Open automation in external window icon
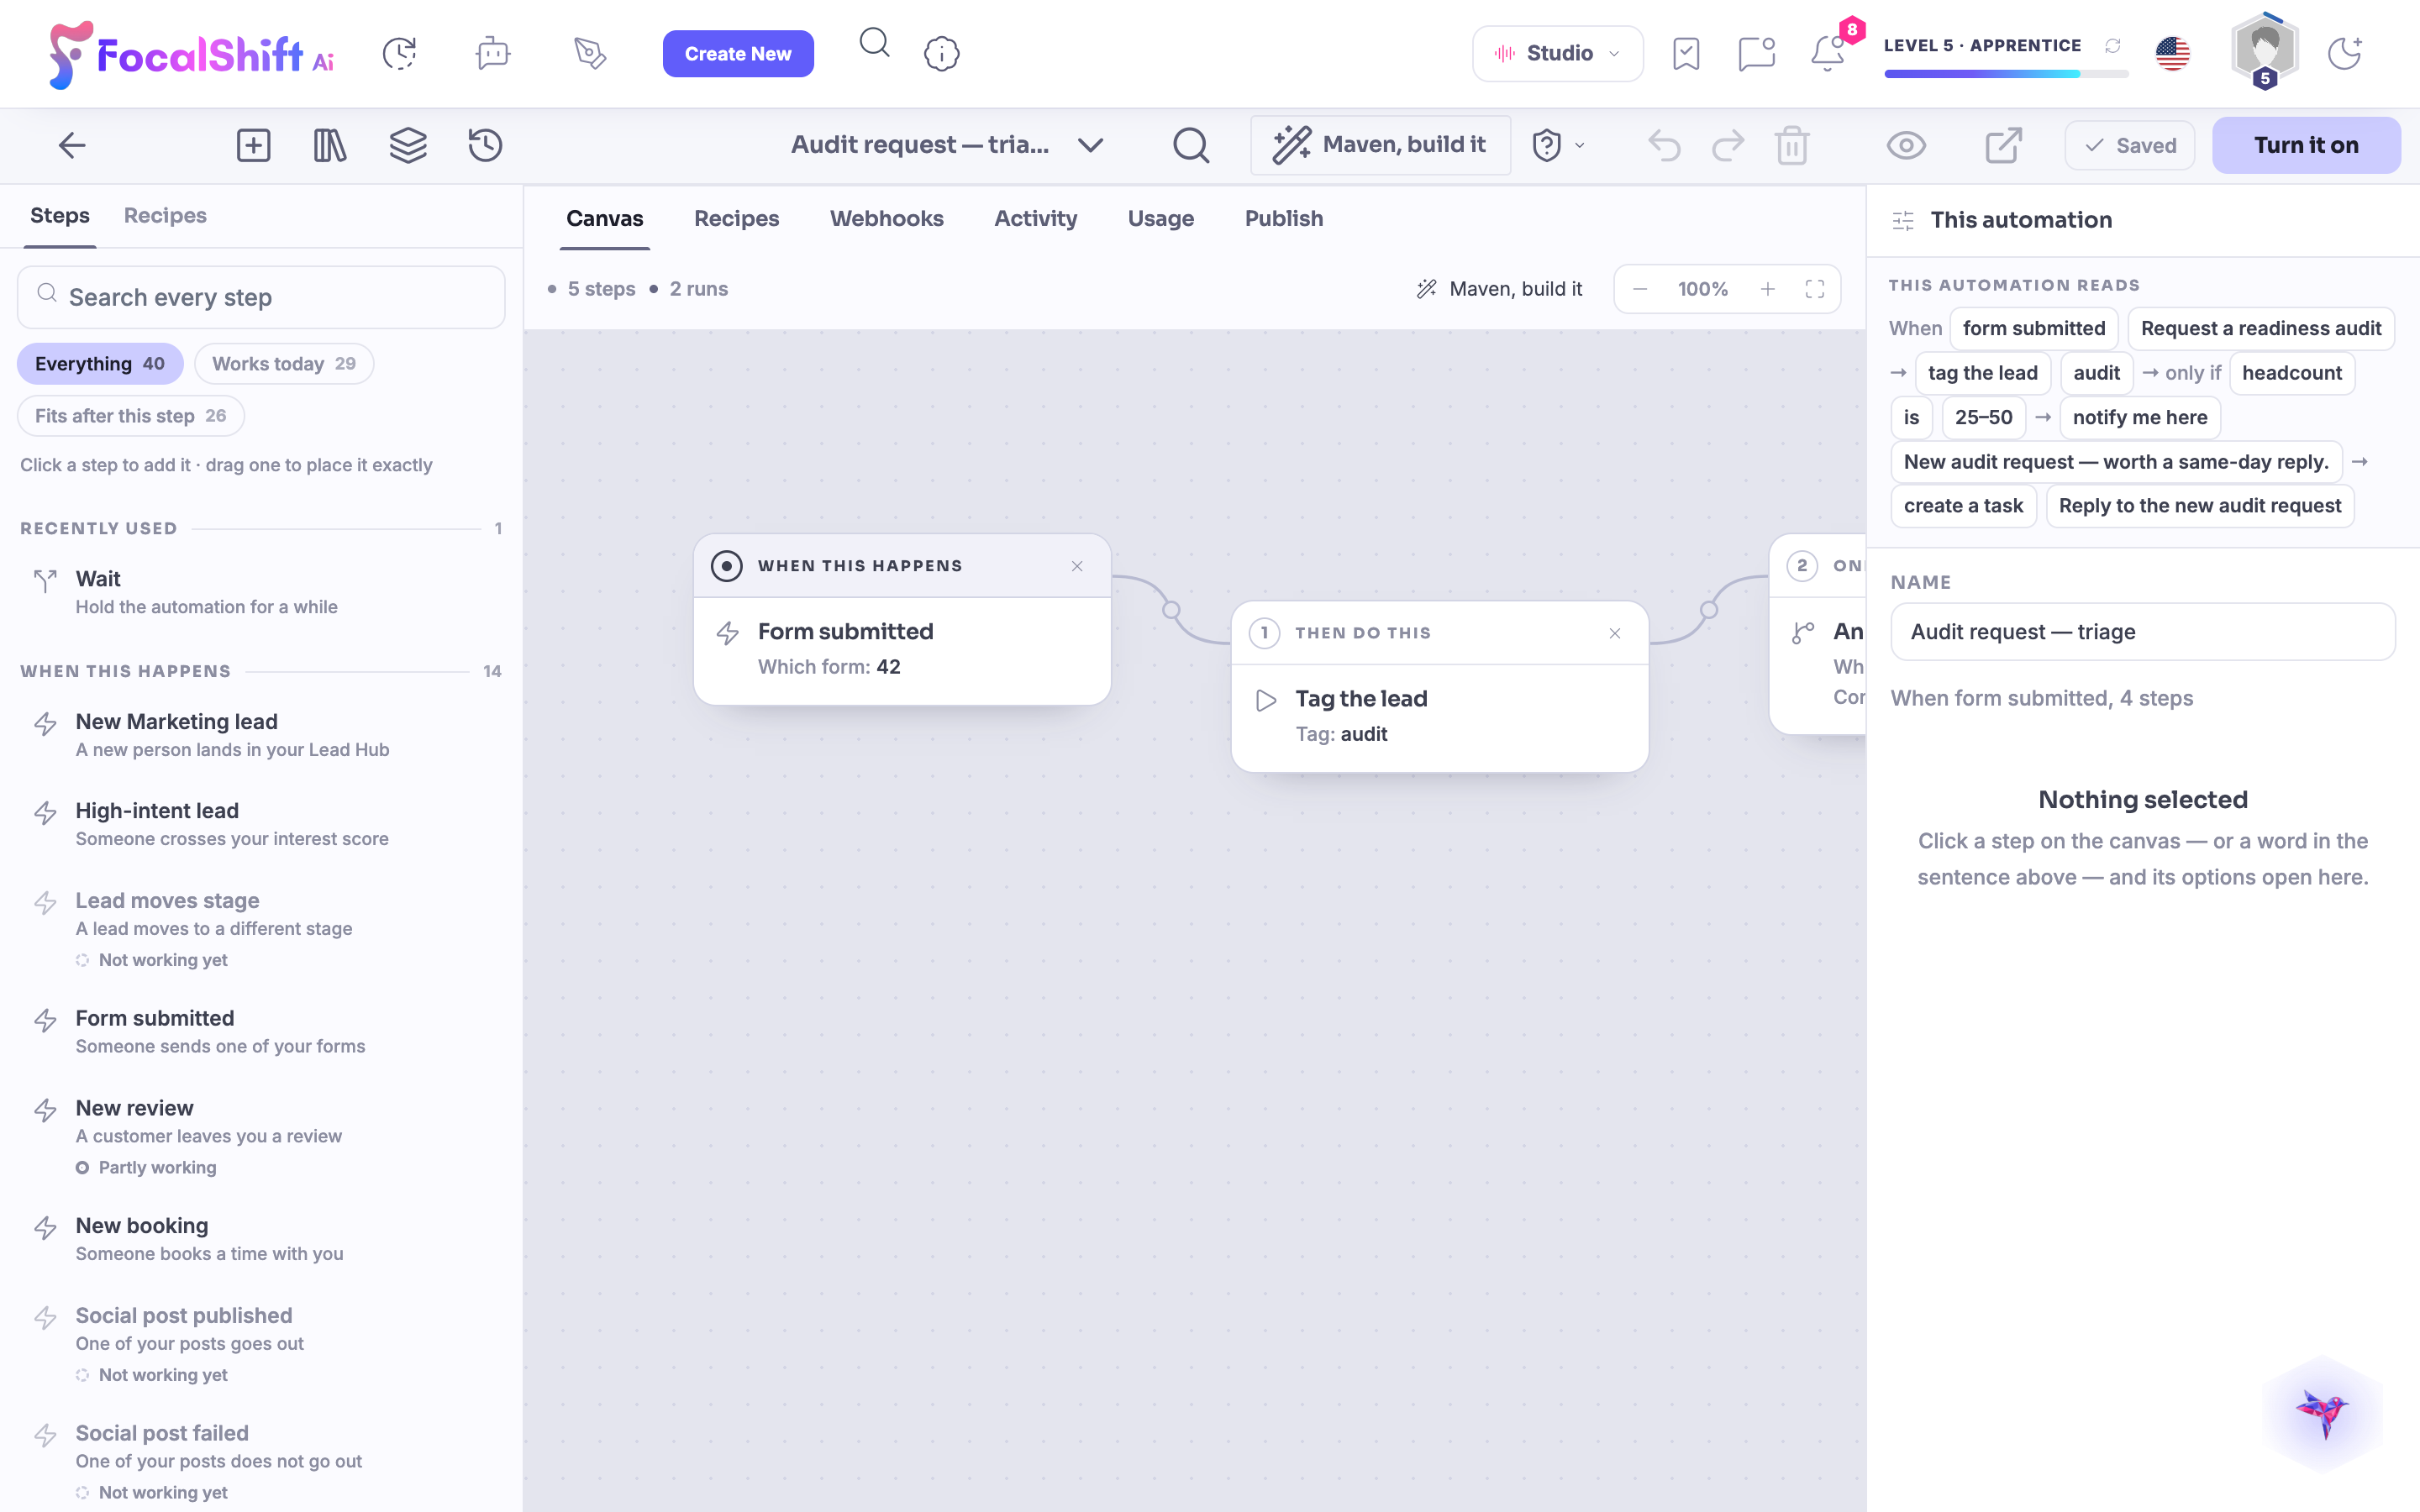The height and width of the screenshot is (1512, 2420). (2004, 146)
